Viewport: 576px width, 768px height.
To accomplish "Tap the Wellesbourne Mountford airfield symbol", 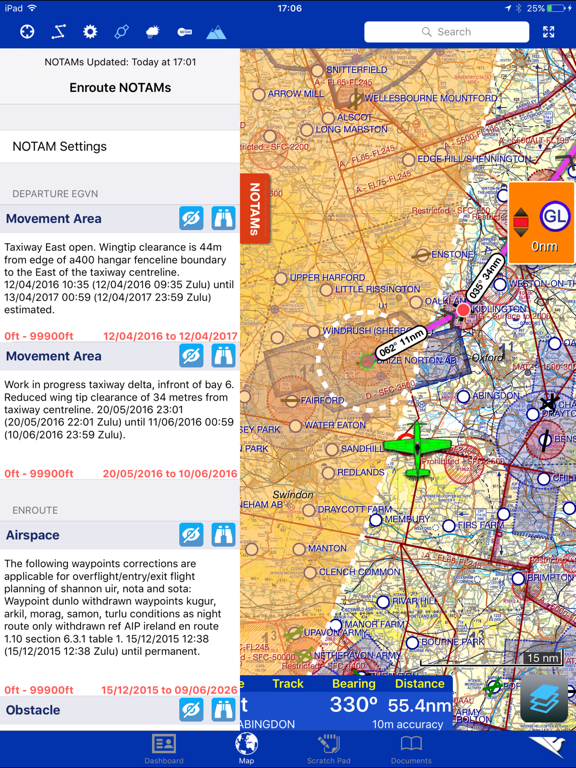I will tap(355, 100).
